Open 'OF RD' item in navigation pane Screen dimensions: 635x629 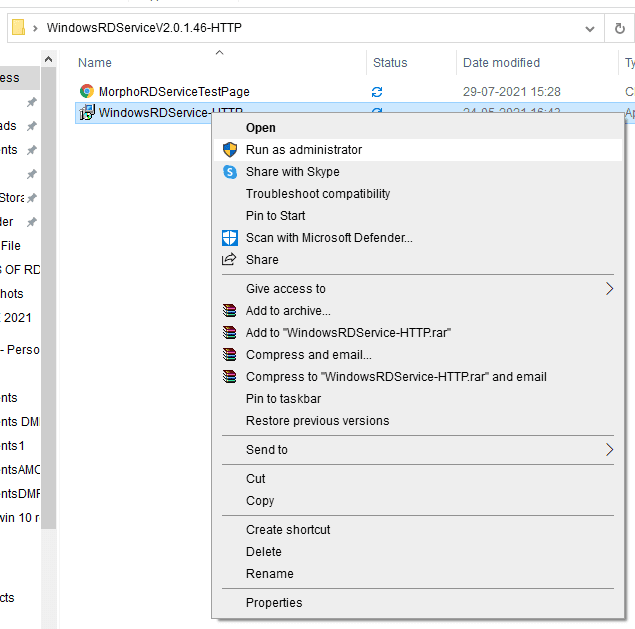tap(20, 270)
